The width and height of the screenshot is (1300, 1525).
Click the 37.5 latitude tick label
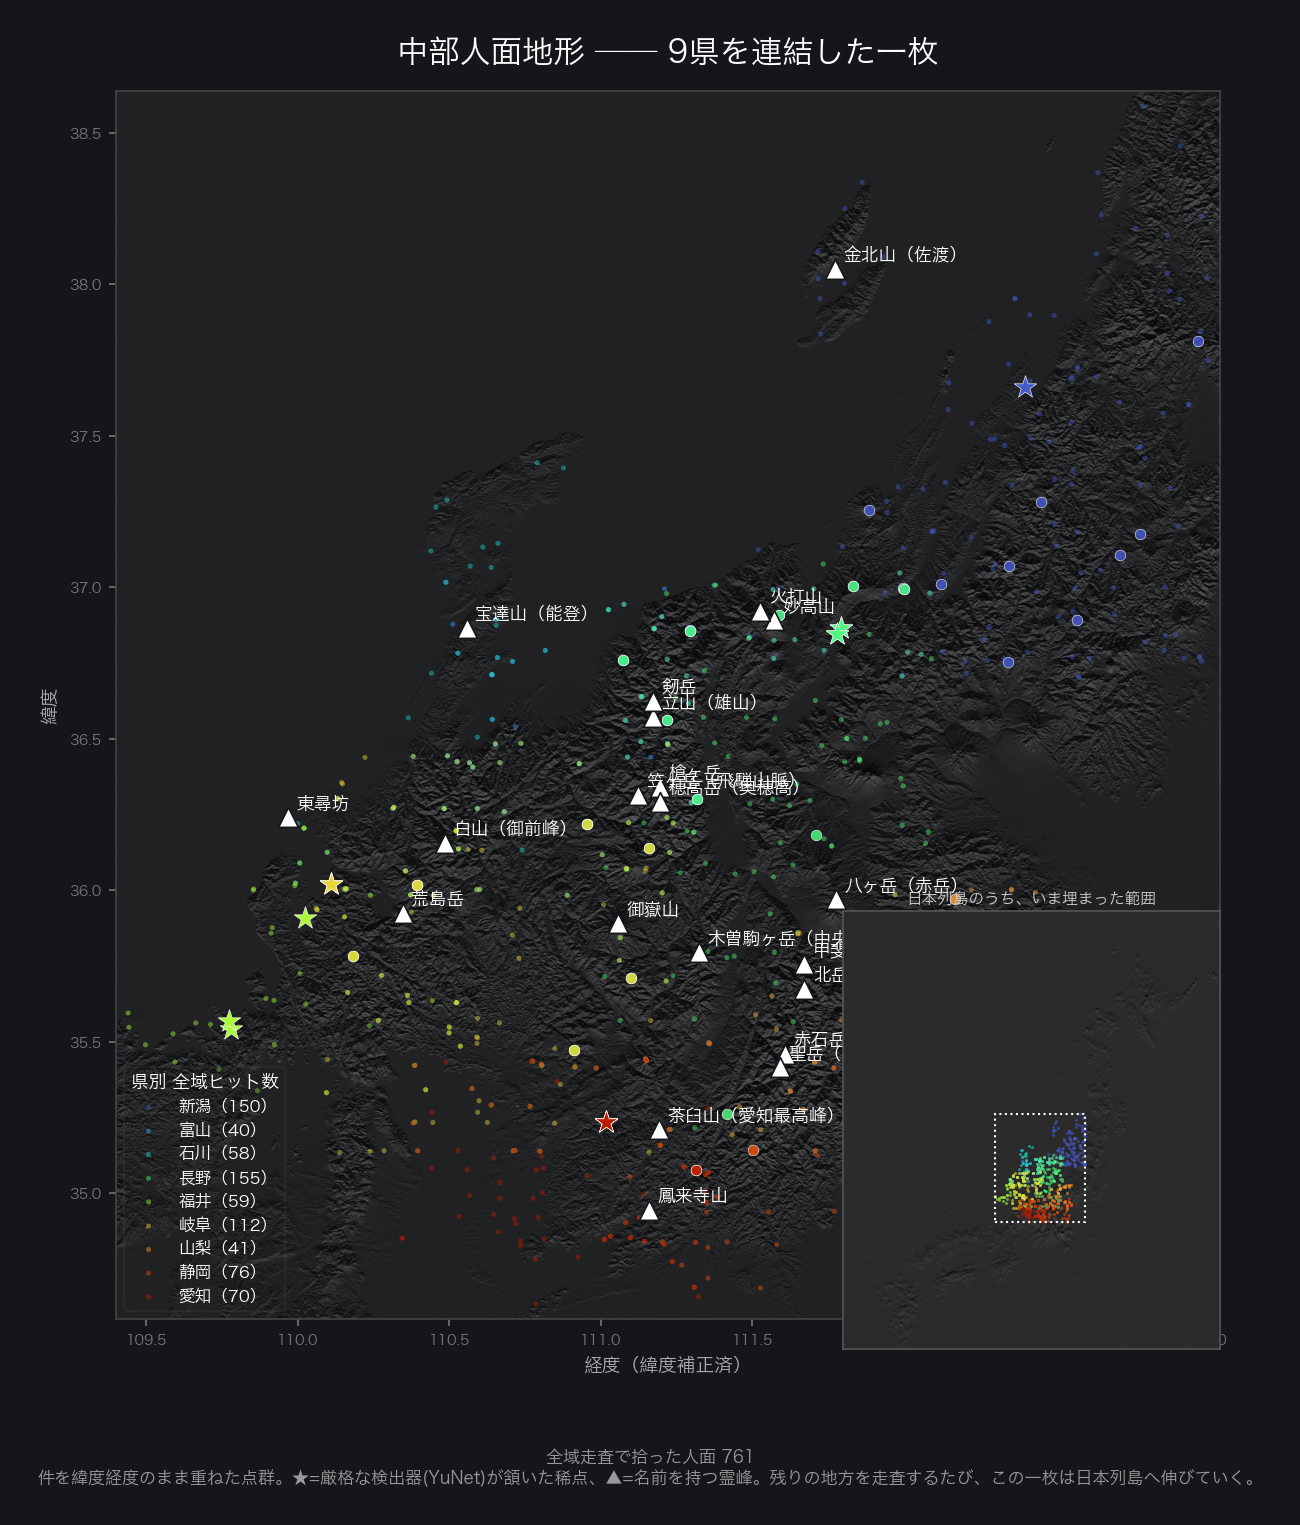pos(86,436)
